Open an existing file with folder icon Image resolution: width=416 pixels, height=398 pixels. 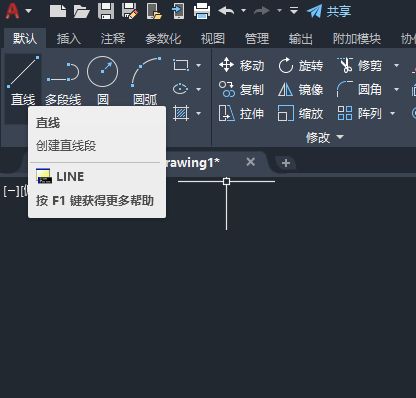click(82, 11)
